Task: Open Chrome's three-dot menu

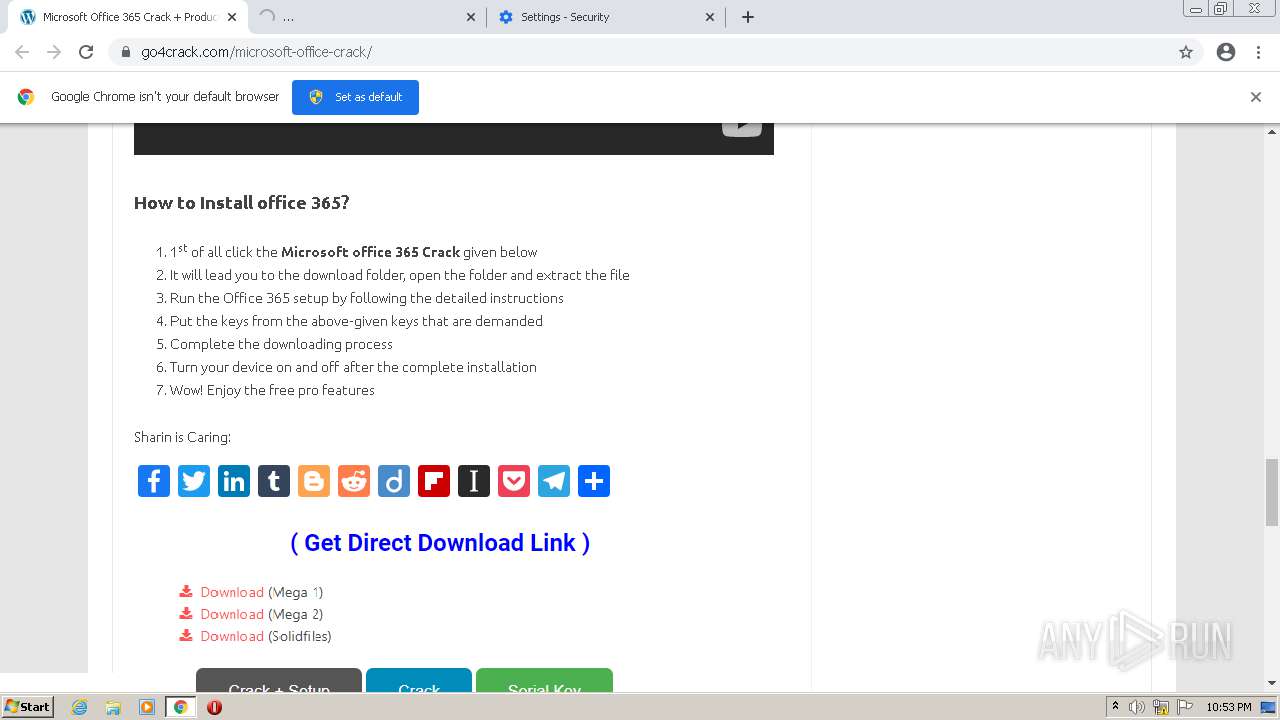Action: (x=1259, y=52)
